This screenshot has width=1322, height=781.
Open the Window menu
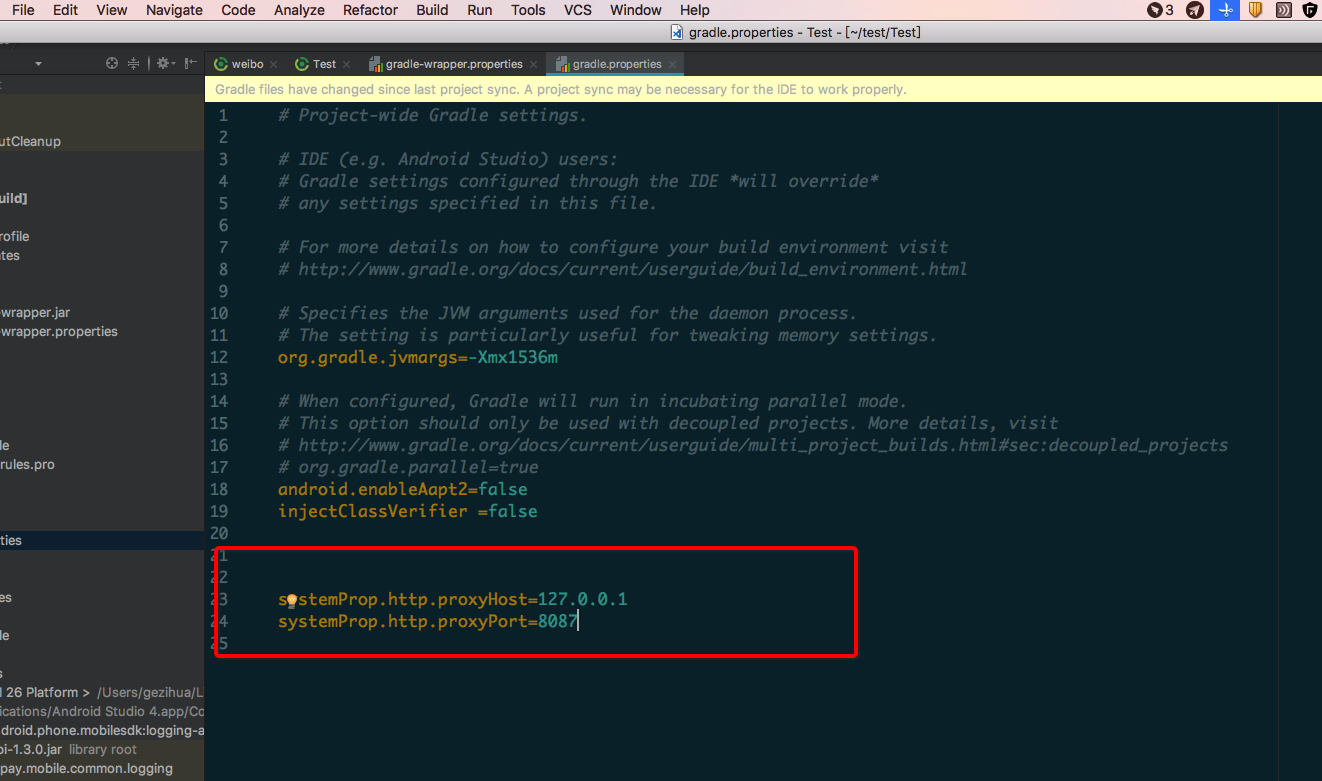[x=635, y=10]
